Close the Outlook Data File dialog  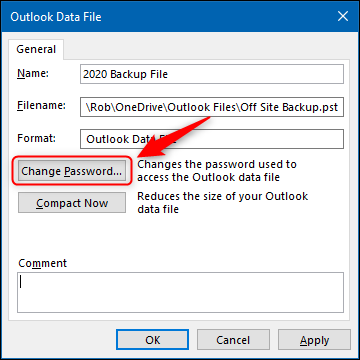pyautogui.click(x=343, y=16)
